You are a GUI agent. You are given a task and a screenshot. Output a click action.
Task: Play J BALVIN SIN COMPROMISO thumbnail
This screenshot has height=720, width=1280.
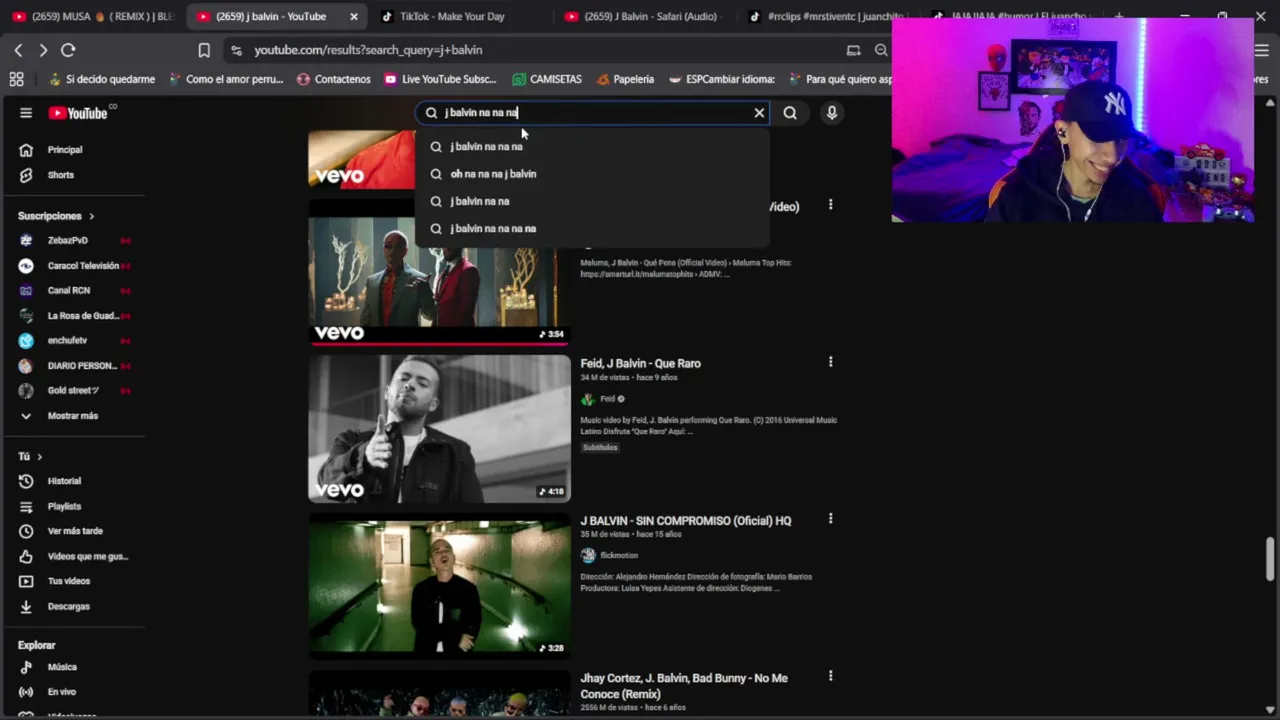point(439,585)
